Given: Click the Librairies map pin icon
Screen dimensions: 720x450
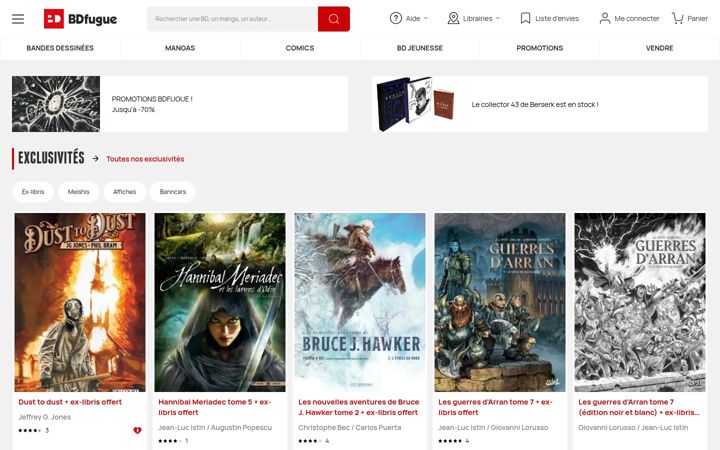Looking at the screenshot, I should tap(453, 18).
